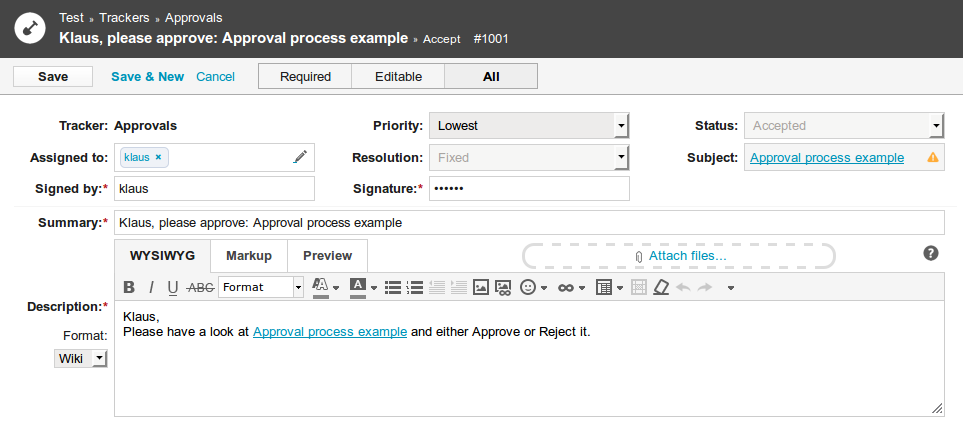Insert an image into the description
Viewport: 963px width, 433px height.
coord(481,287)
